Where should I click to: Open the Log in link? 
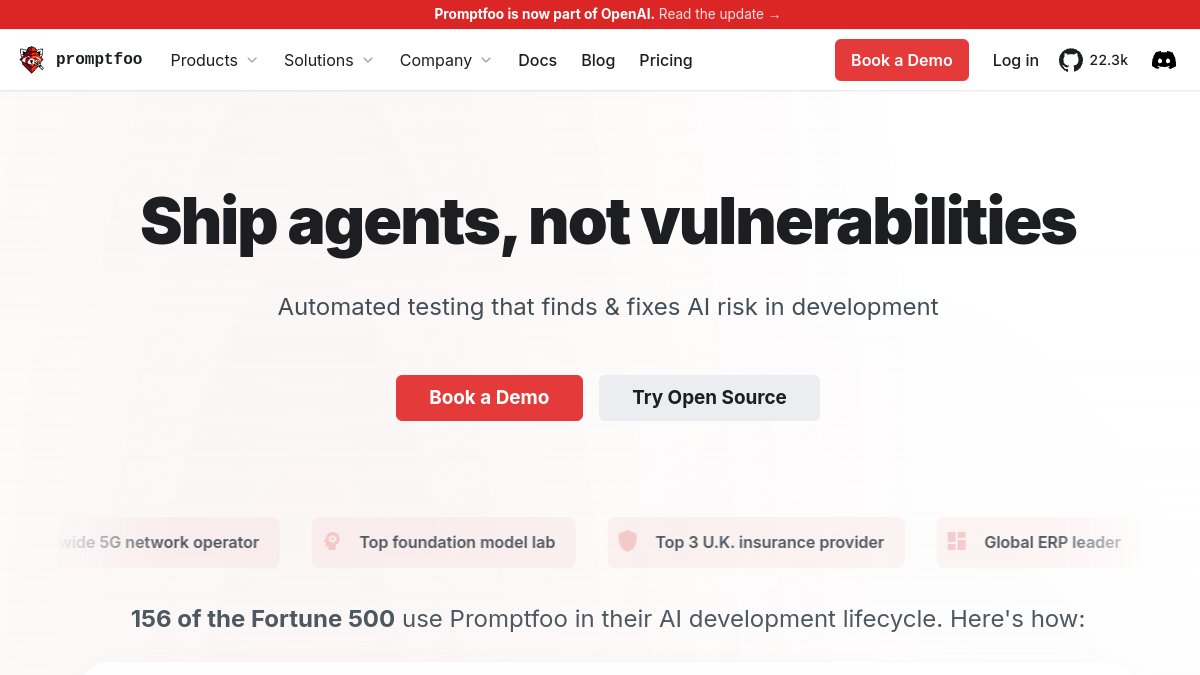coord(1016,60)
